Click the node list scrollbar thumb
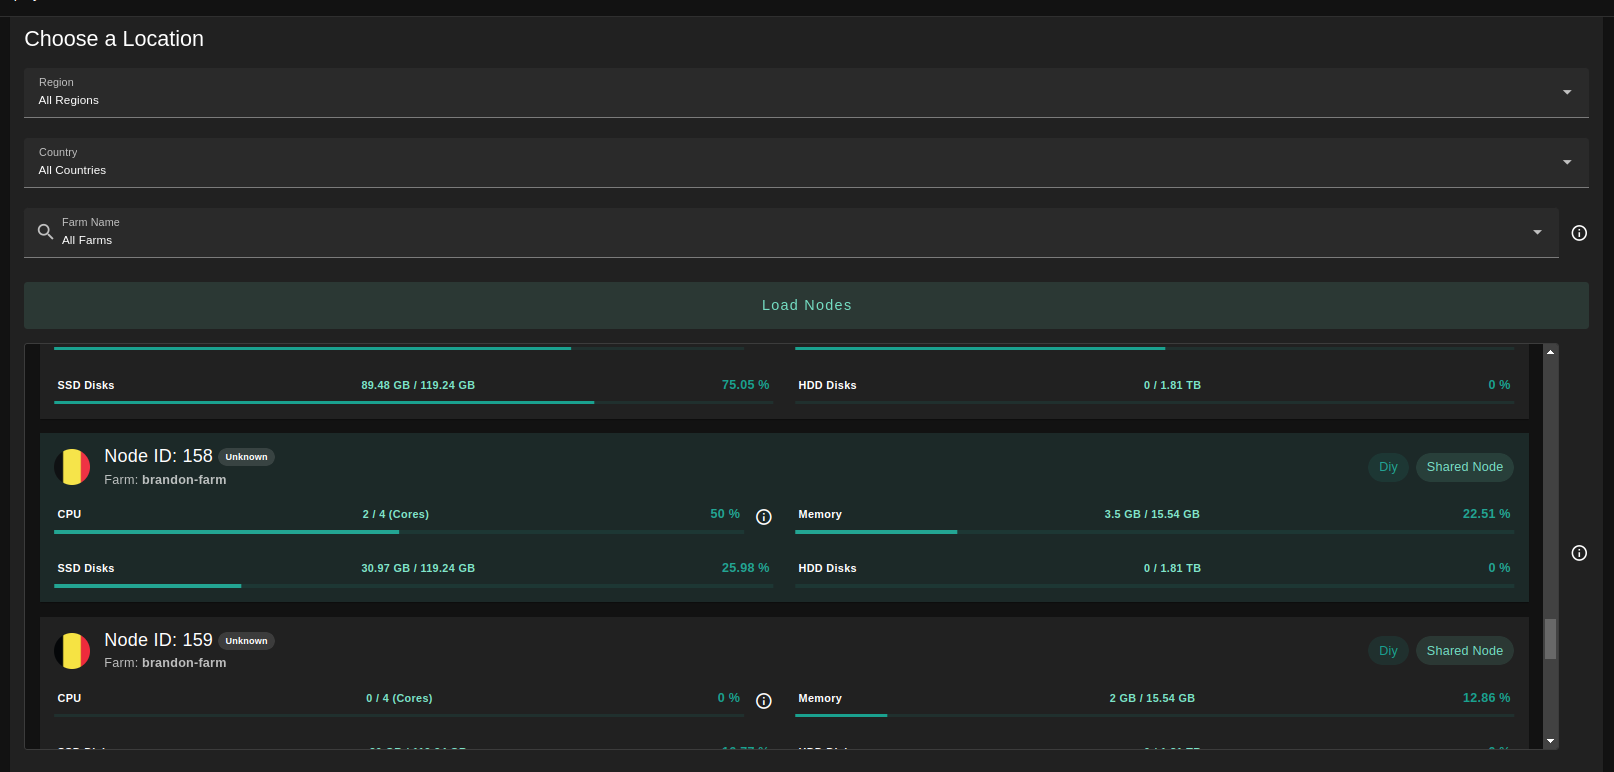Image resolution: width=1614 pixels, height=772 pixels. click(x=1550, y=639)
